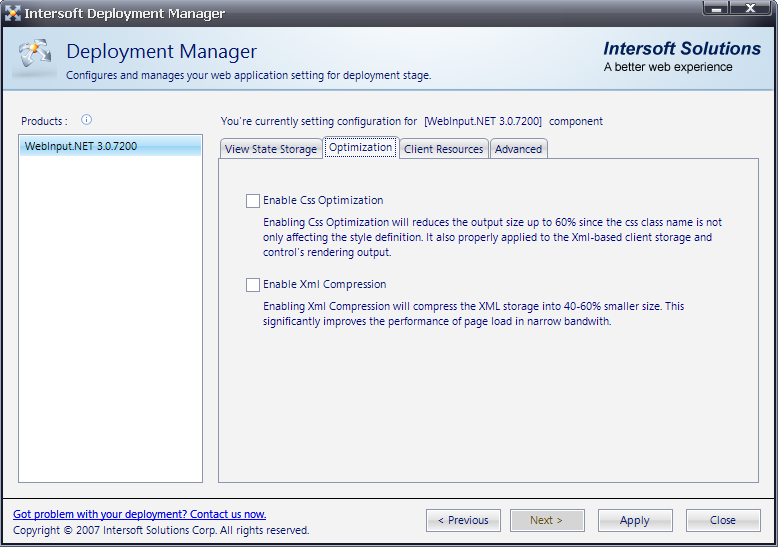This screenshot has height=548, width=778.
Task: Enable Xml Compression checkbox
Action: (253, 284)
